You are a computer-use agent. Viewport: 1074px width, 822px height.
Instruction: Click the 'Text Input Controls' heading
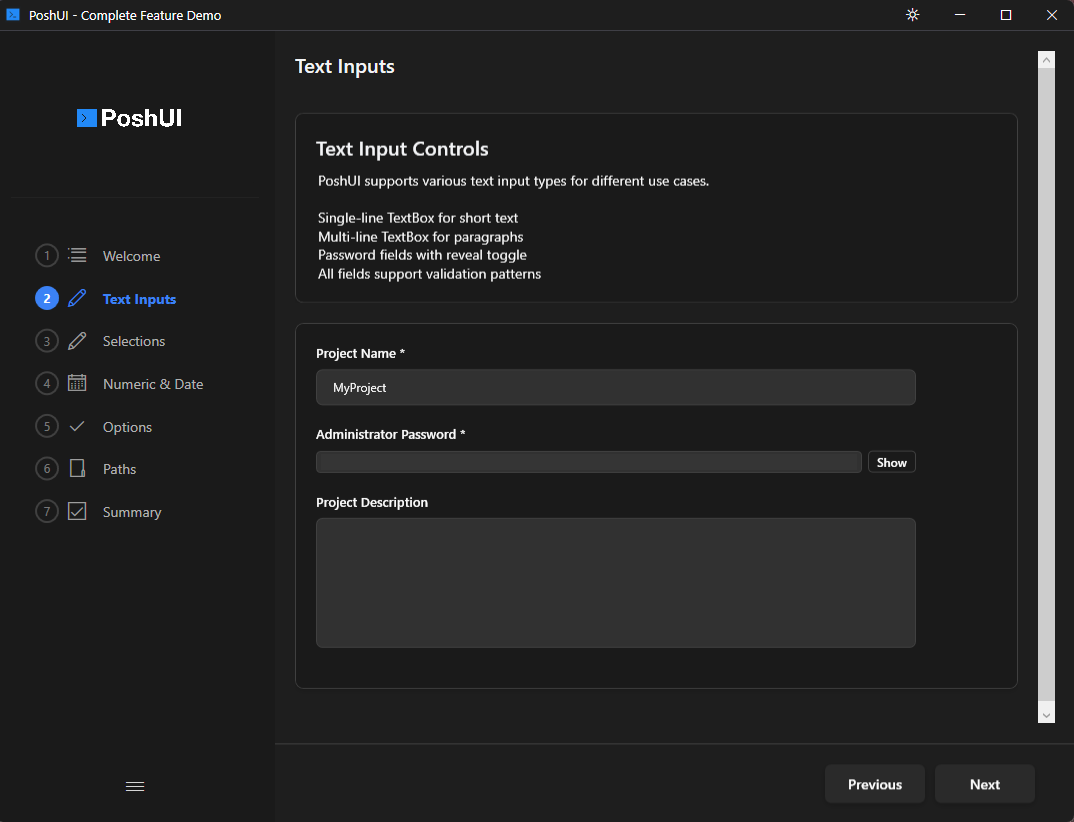tap(402, 149)
